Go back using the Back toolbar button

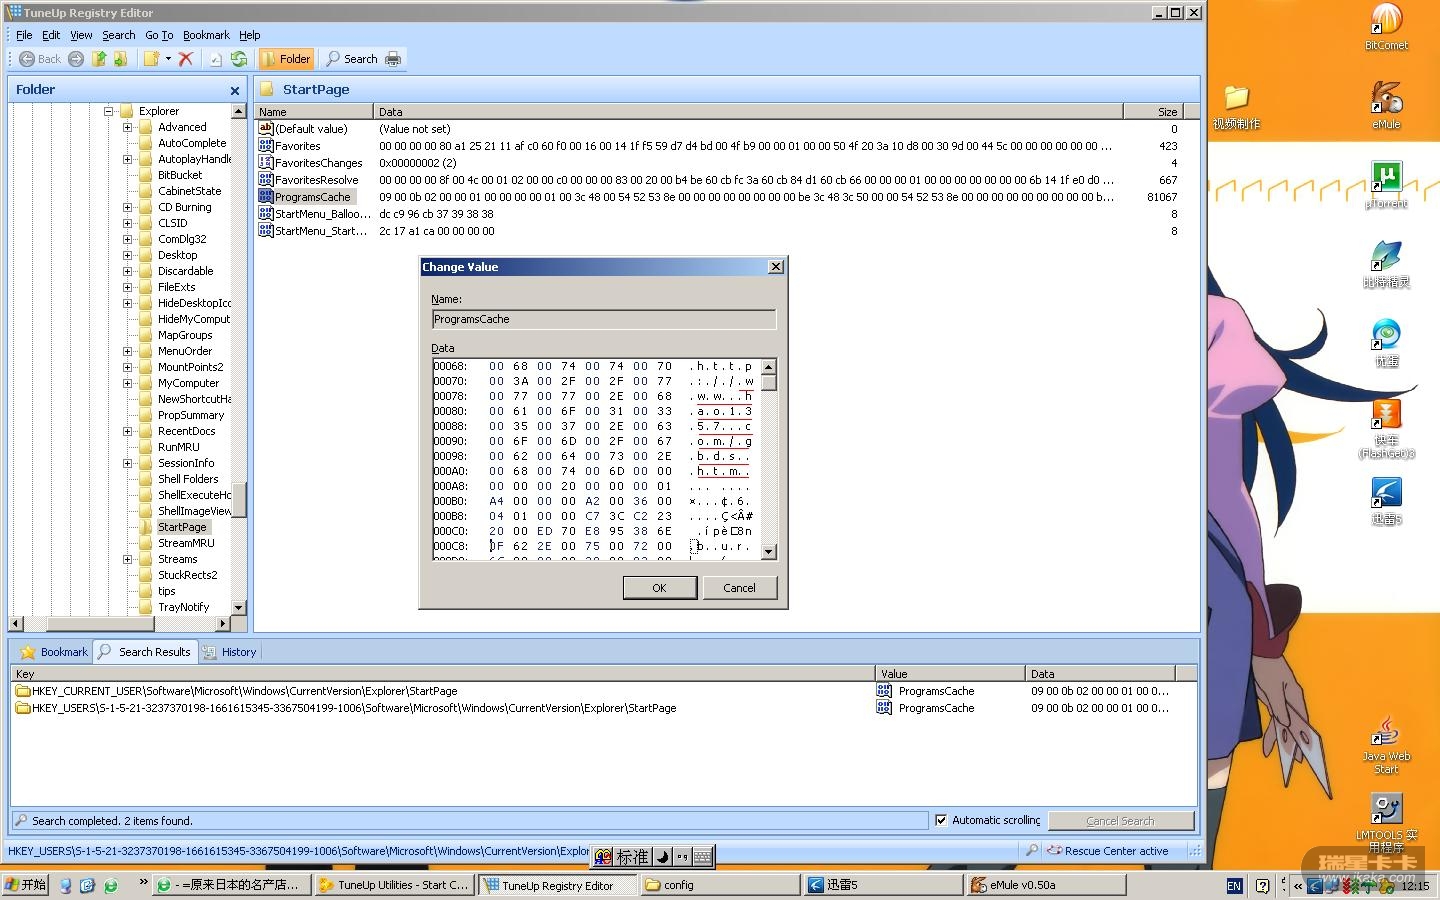click(40, 59)
